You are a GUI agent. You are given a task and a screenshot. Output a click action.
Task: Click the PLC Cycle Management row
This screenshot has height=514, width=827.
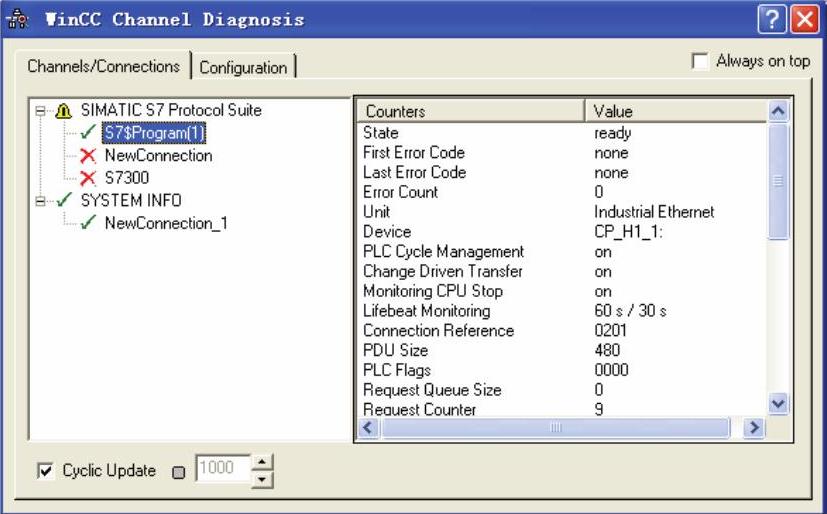[562, 251]
